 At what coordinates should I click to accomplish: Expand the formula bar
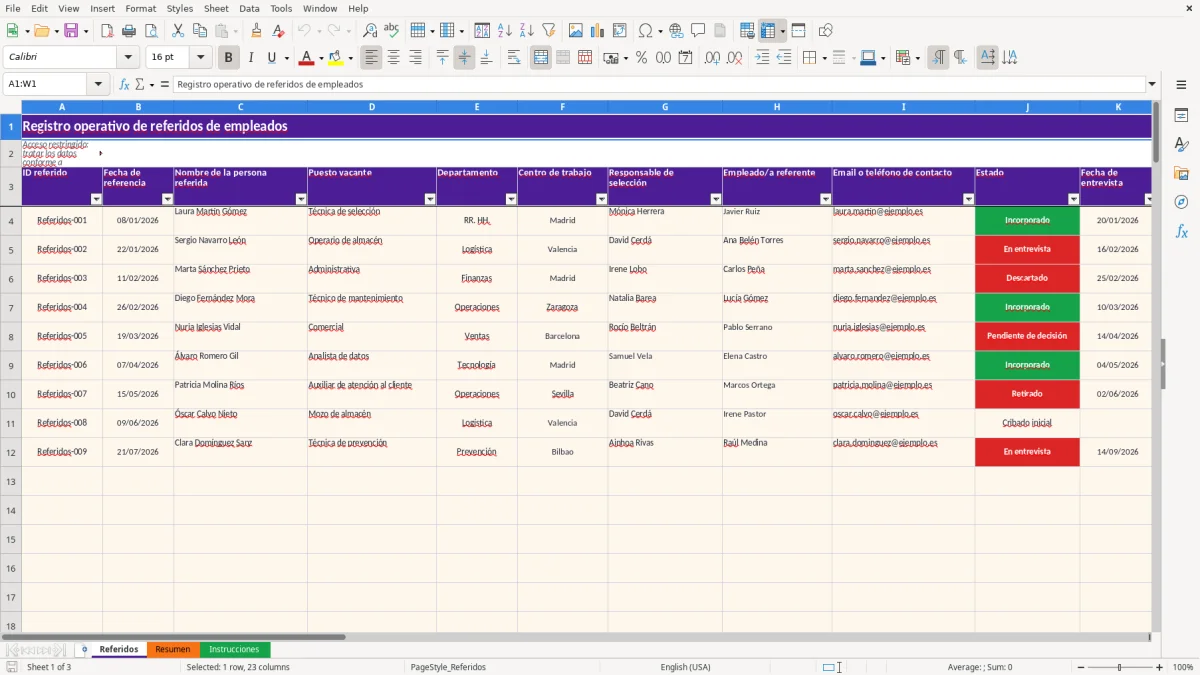tap(1152, 85)
